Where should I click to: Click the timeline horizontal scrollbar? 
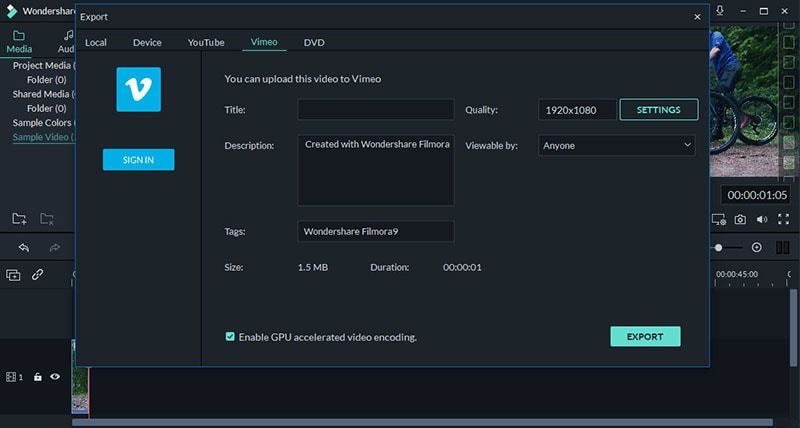click(x=423, y=422)
